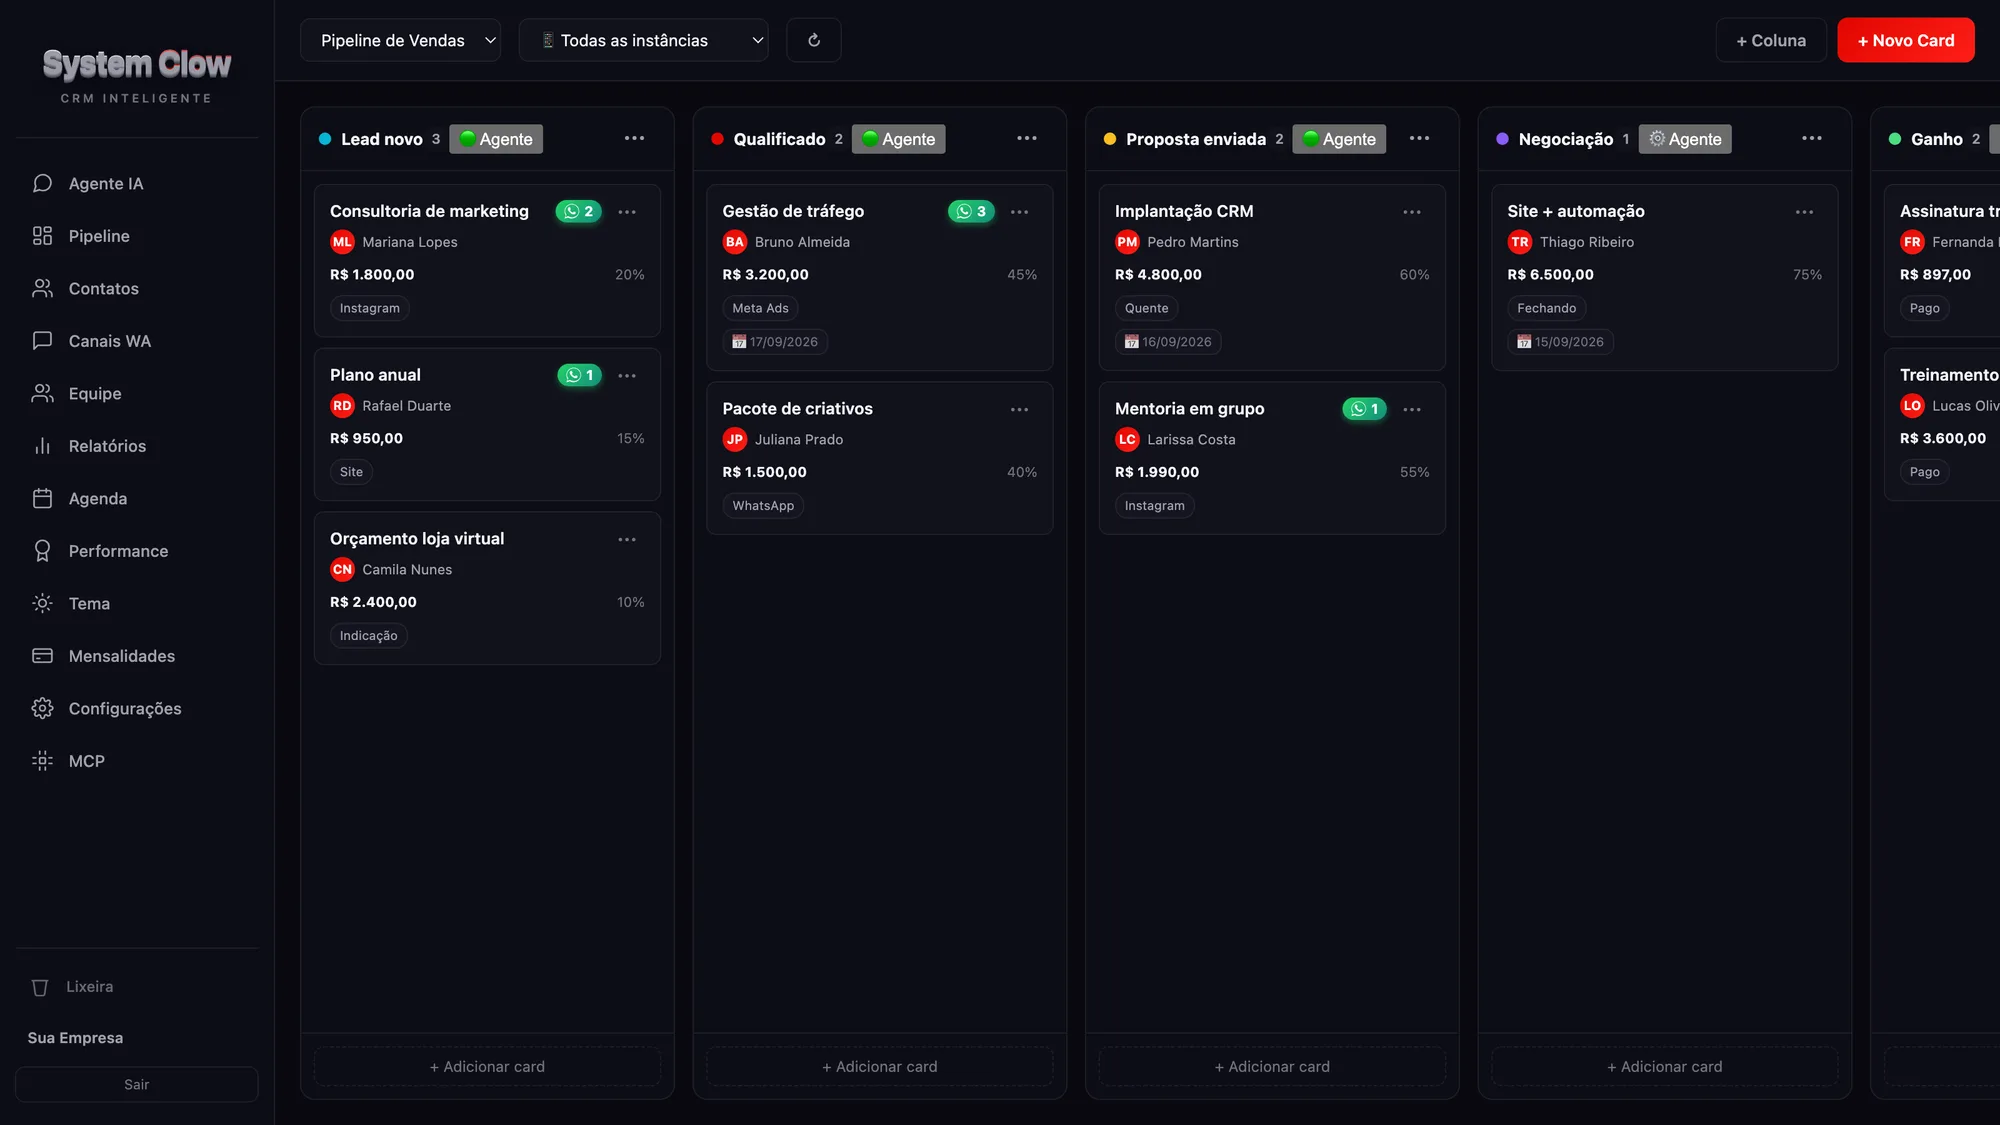Click 17/09/2026 date on Gestão de tráfego
The height and width of the screenshot is (1125, 2000).
775,342
